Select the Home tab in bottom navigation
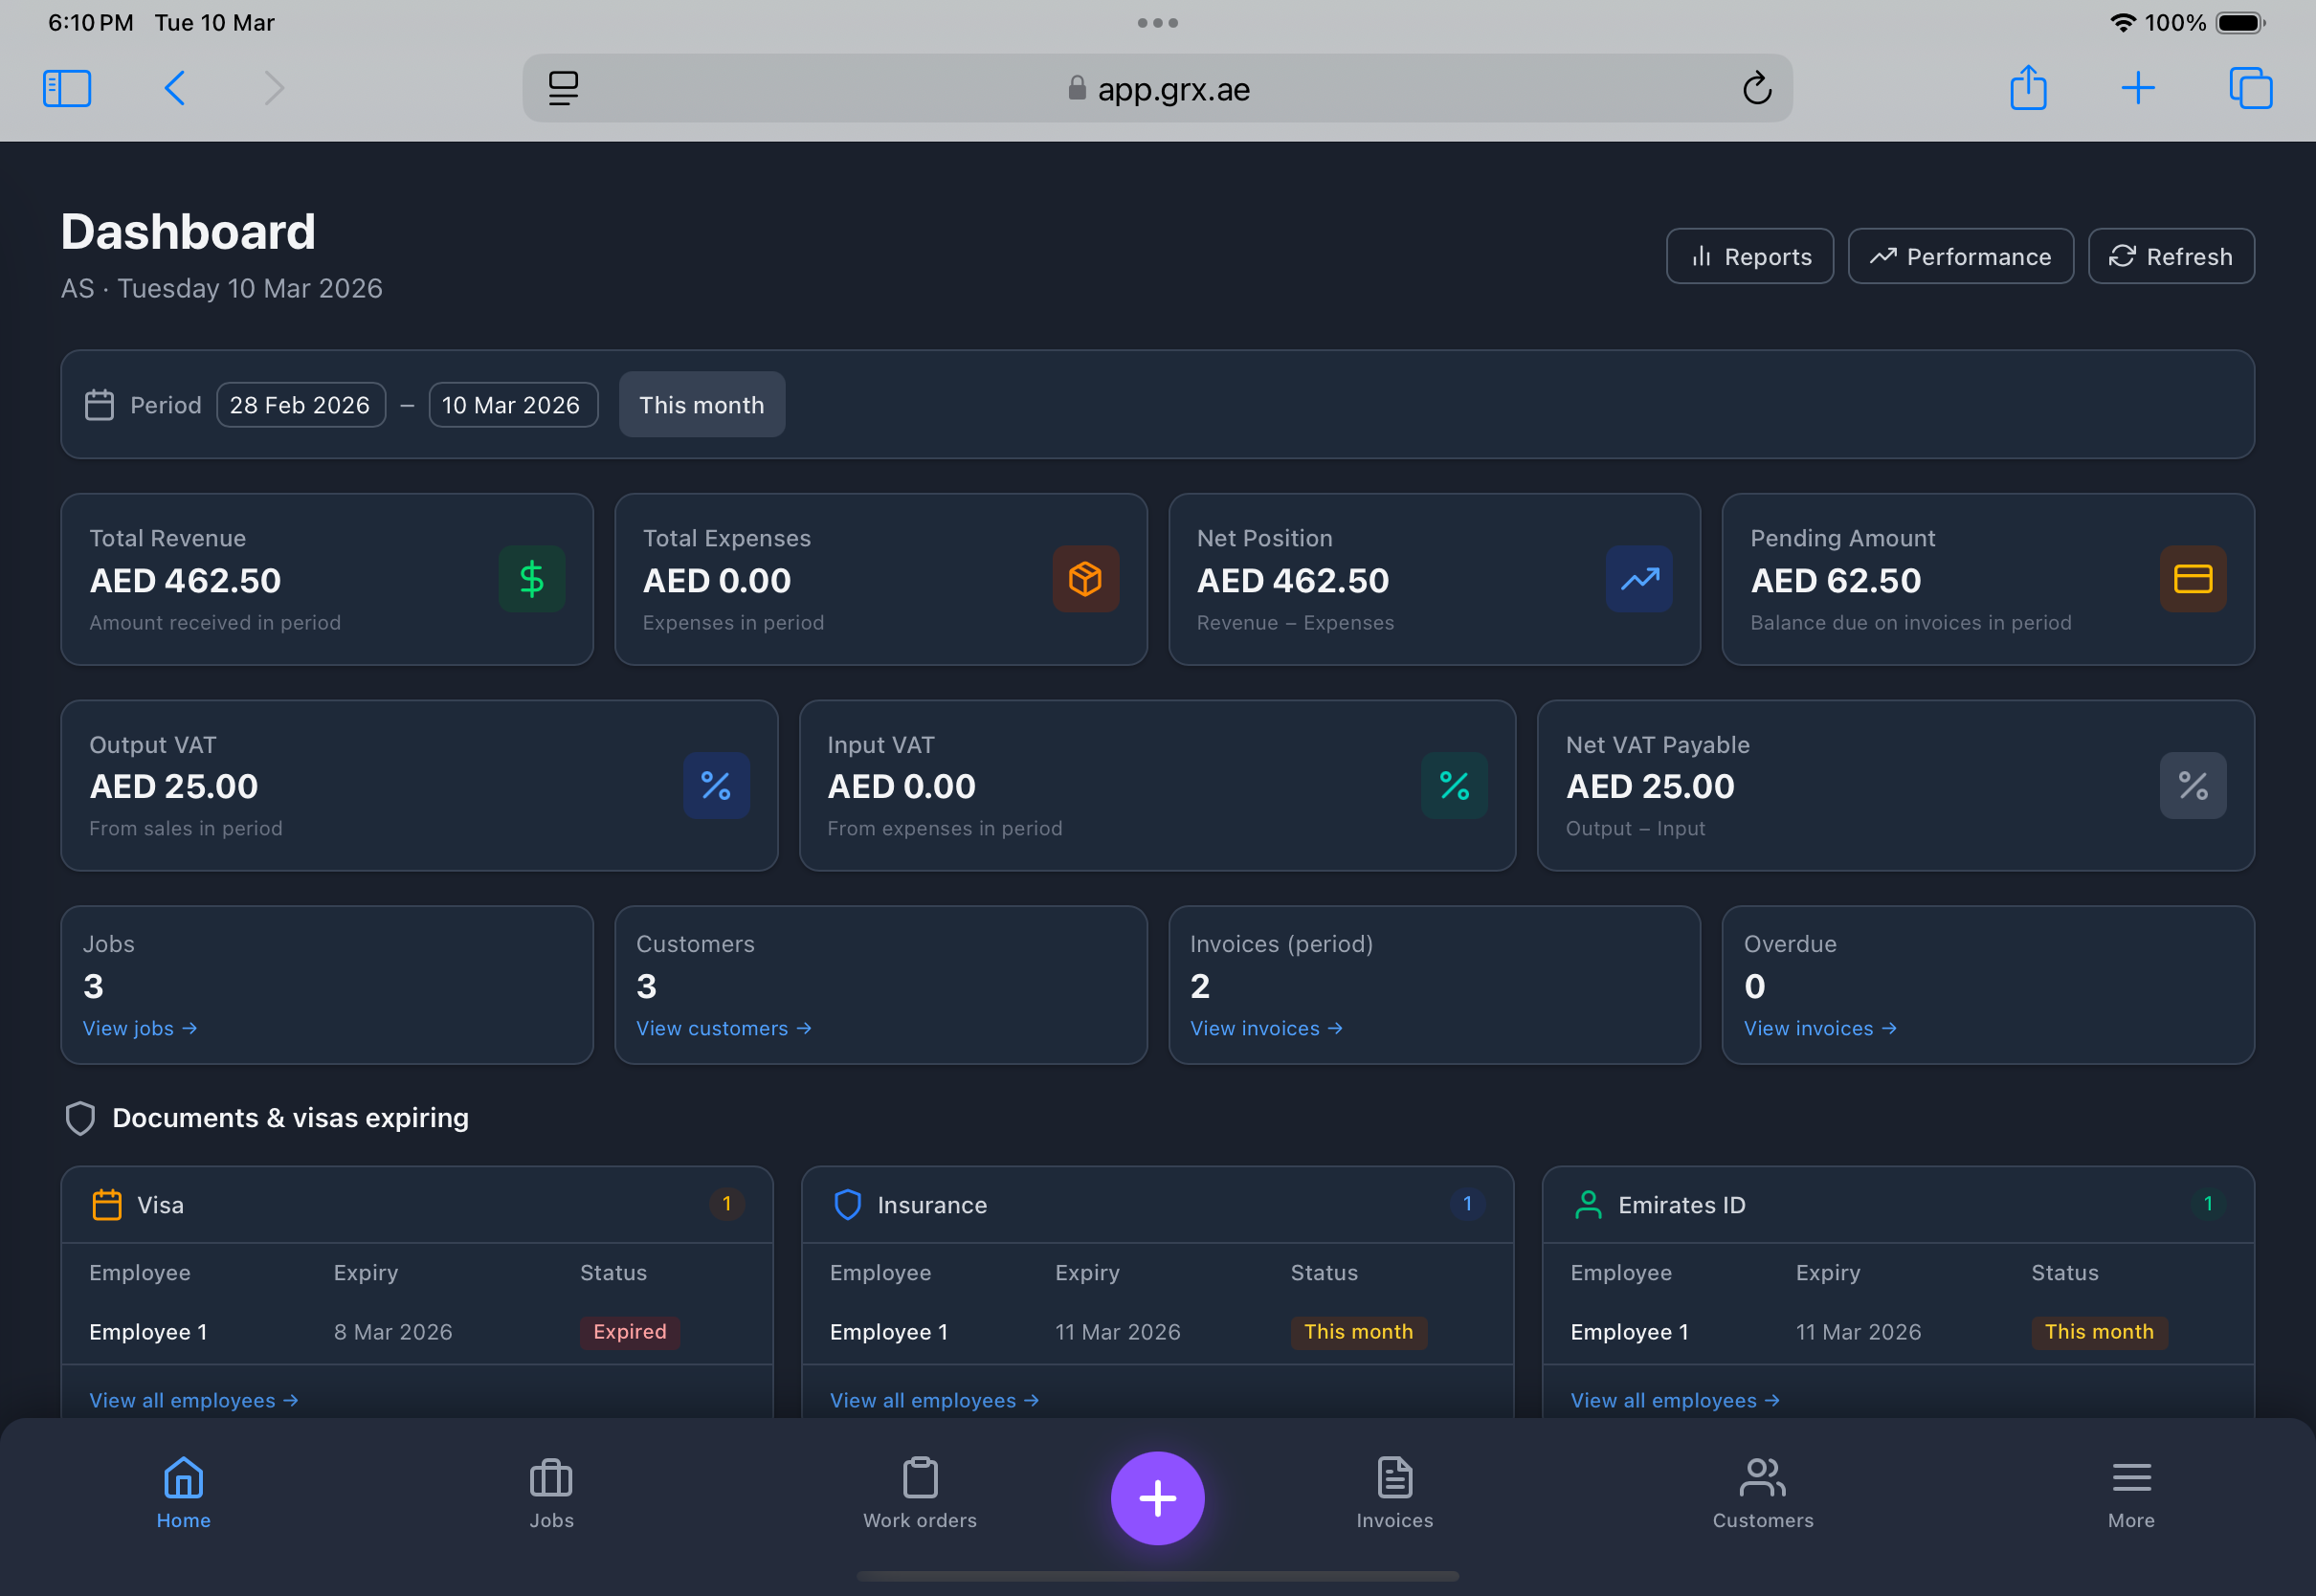 click(183, 1495)
